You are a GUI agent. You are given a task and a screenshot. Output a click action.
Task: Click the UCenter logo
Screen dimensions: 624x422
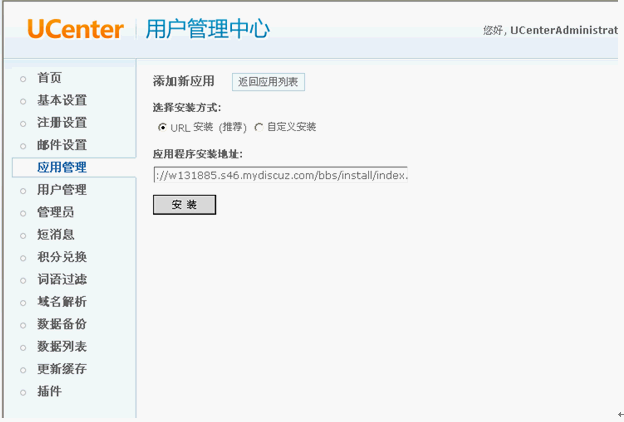coord(75,29)
